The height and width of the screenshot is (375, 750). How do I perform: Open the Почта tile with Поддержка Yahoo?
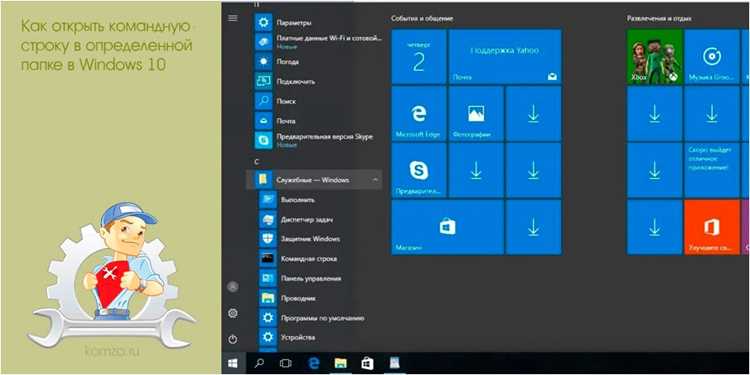tap(505, 56)
